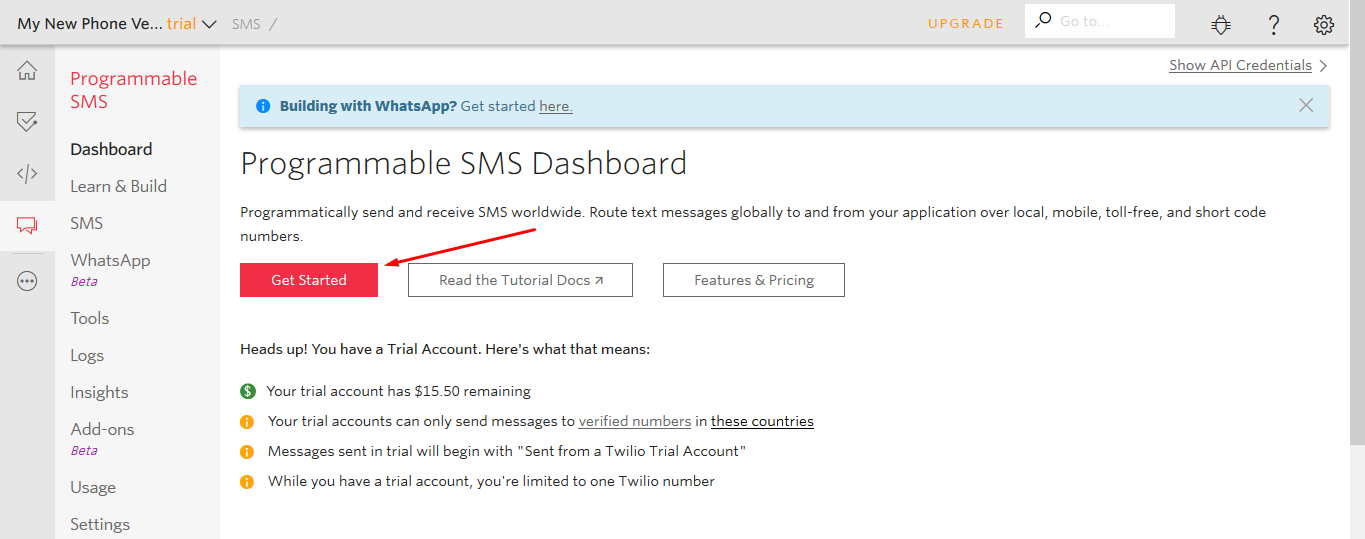
Task: Select the red SMS chat bubble icon
Action: click(x=27, y=225)
